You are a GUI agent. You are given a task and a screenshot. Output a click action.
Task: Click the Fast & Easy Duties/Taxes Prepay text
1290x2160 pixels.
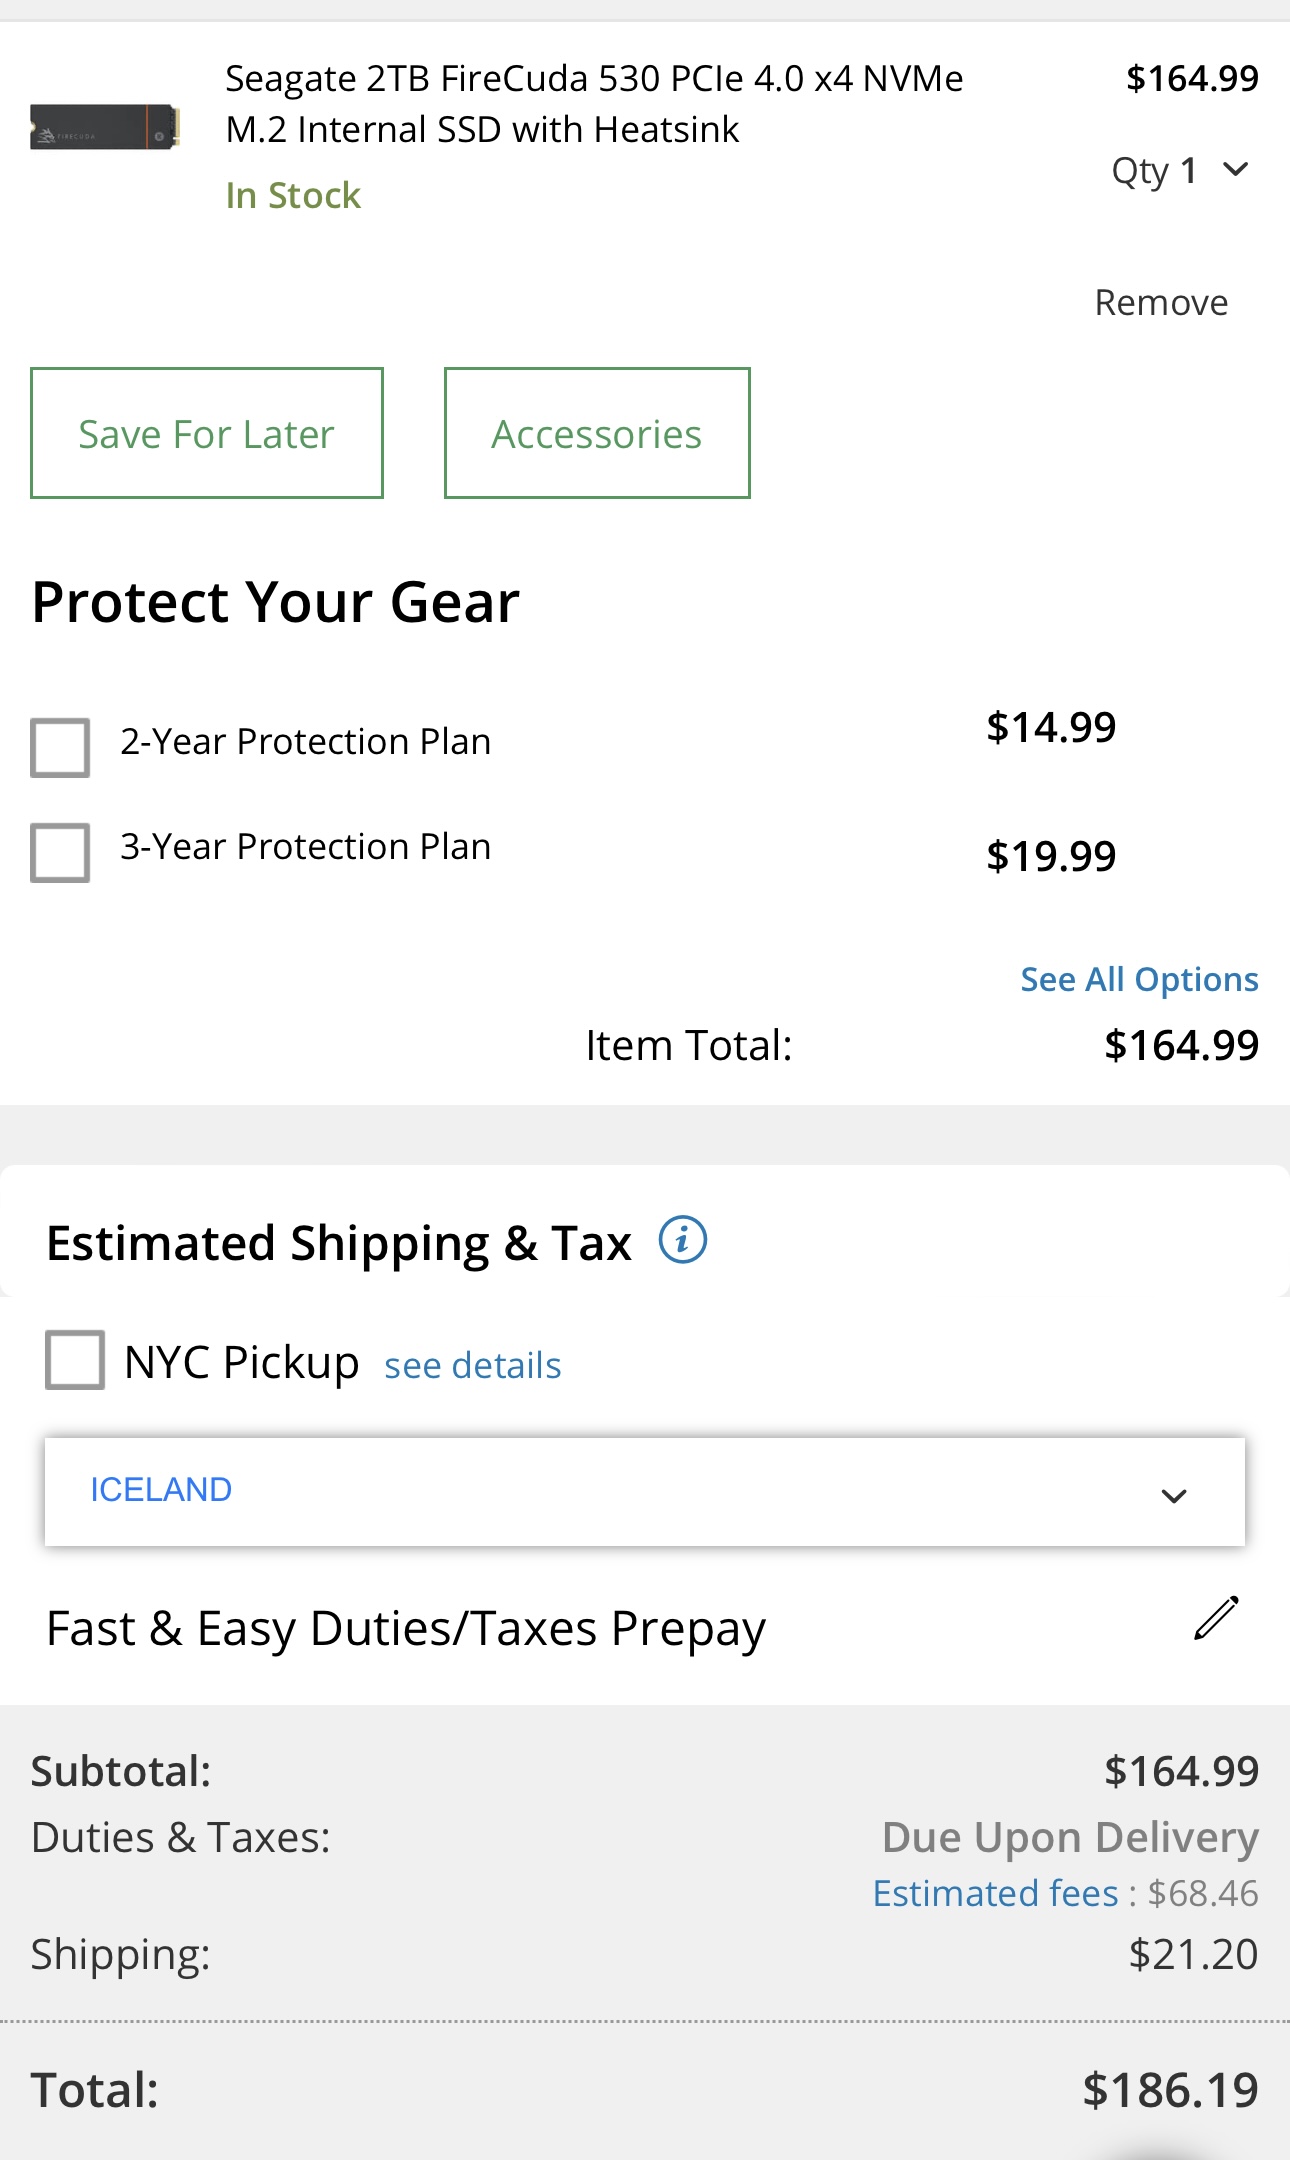(x=406, y=1628)
